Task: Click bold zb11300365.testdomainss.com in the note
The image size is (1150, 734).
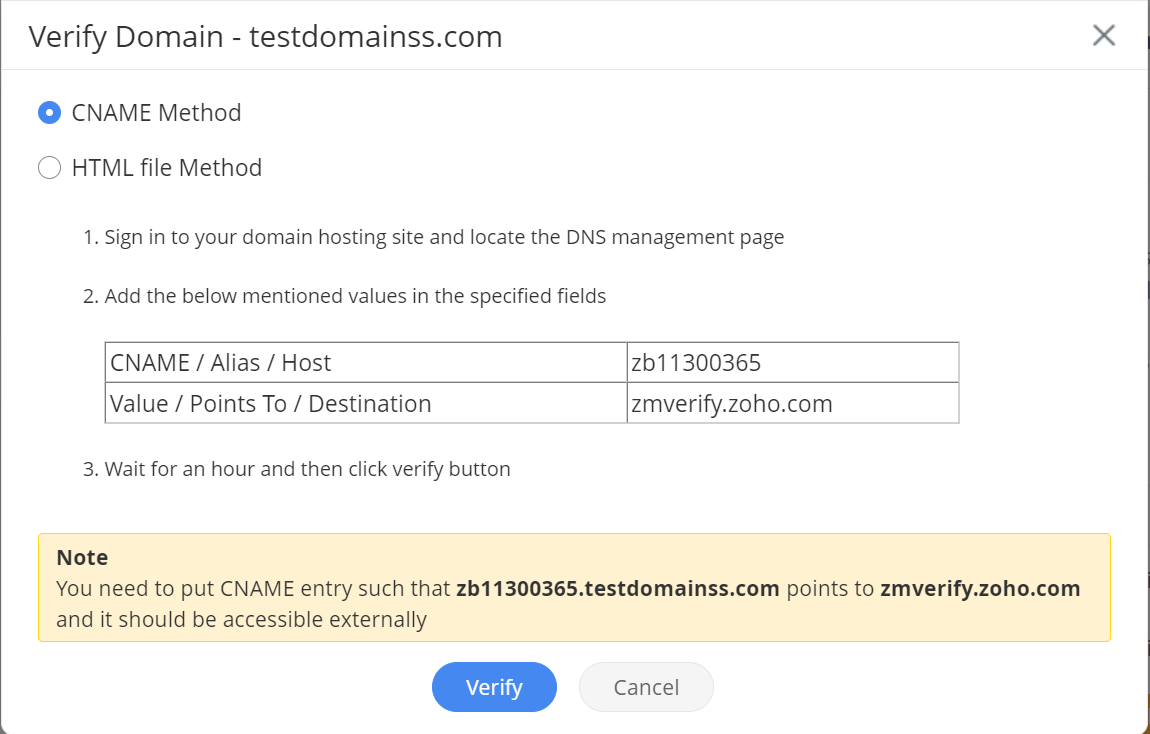Action: pos(617,588)
